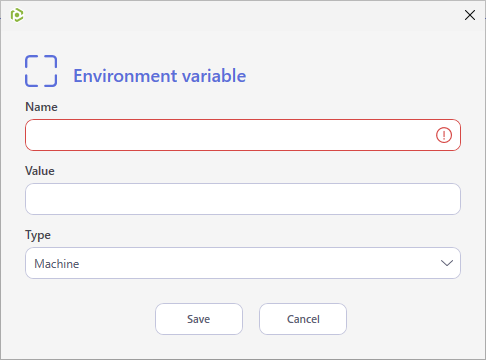Dismiss window with the X icon

point(470,15)
